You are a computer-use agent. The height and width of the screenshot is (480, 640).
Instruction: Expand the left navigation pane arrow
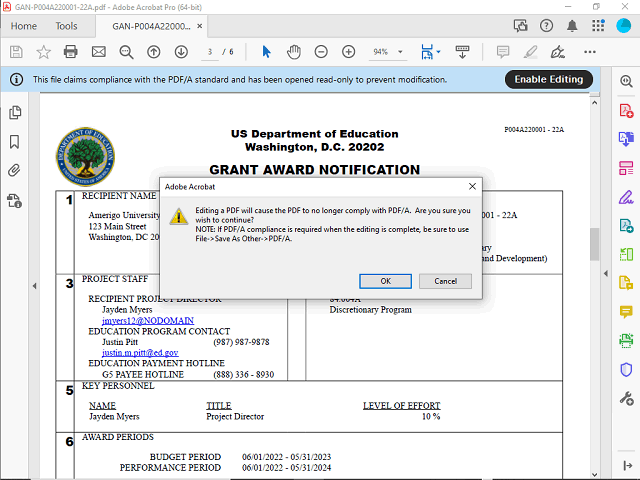[34, 286]
